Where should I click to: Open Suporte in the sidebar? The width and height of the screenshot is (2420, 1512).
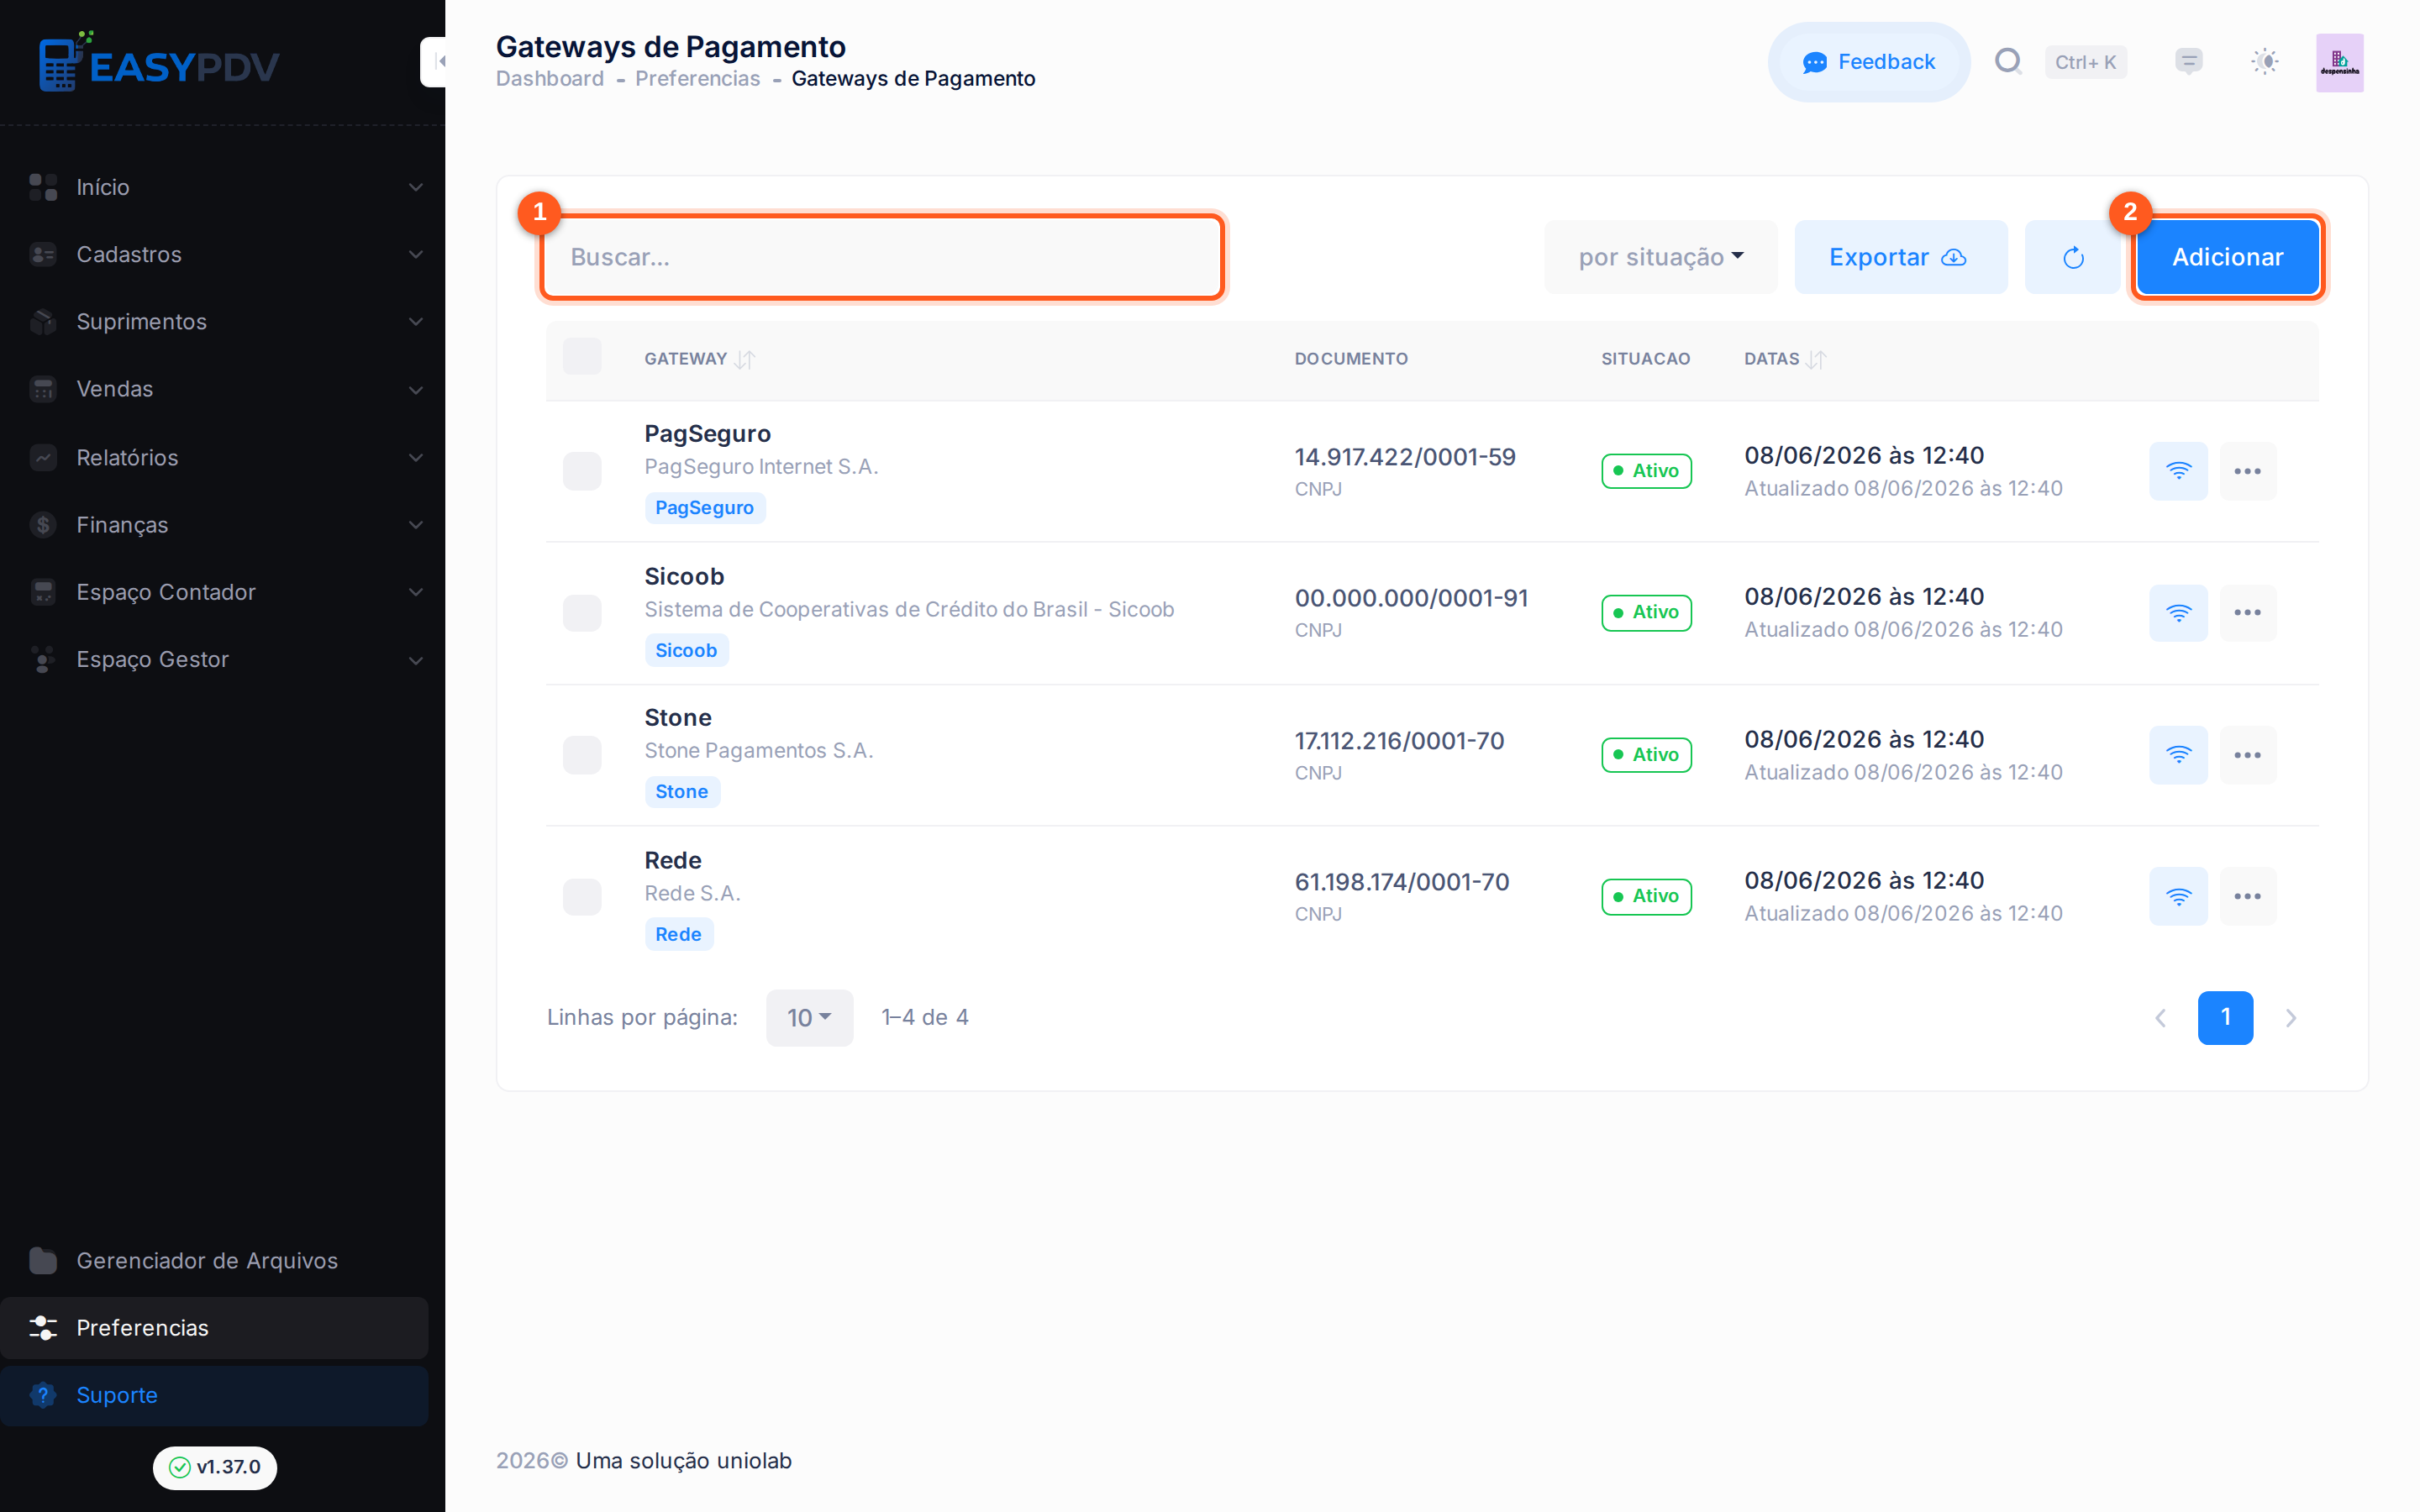pos(214,1395)
